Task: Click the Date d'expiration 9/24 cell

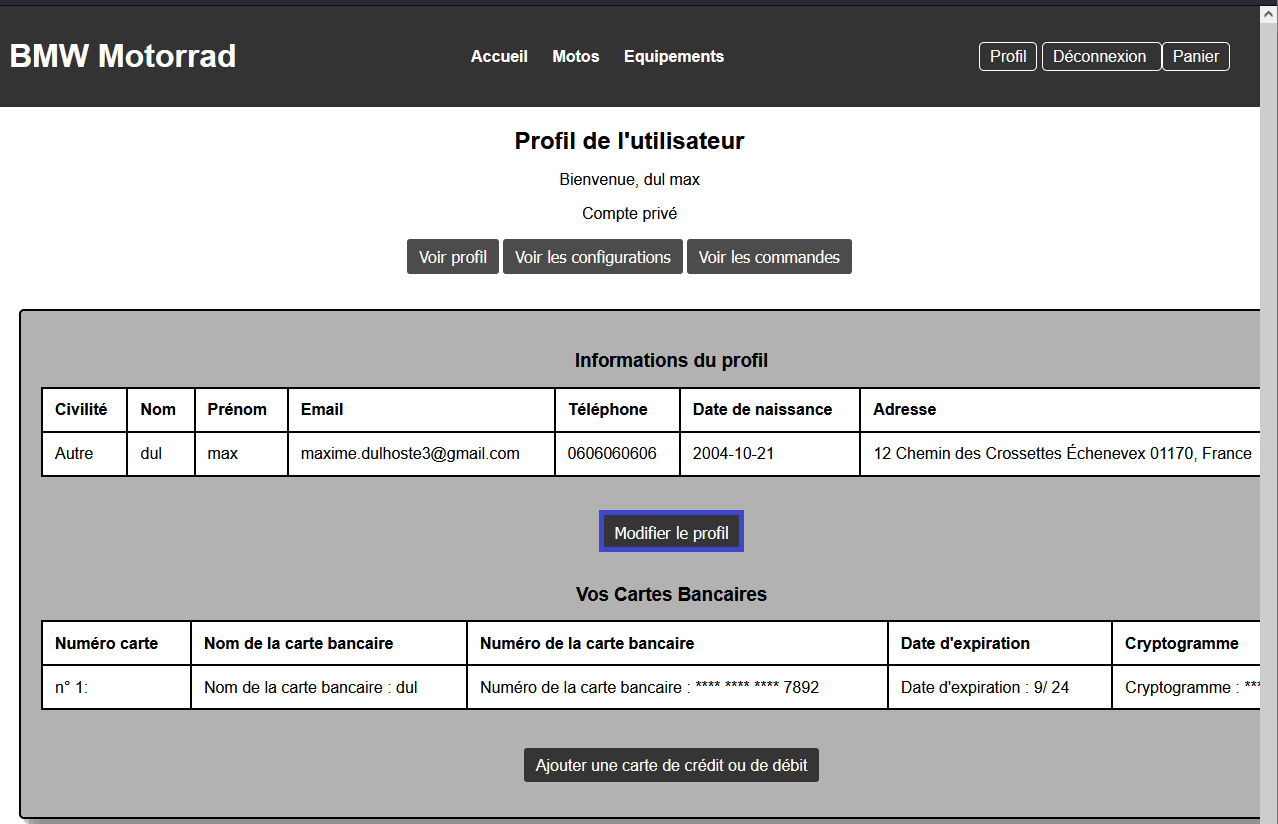Action: point(985,687)
